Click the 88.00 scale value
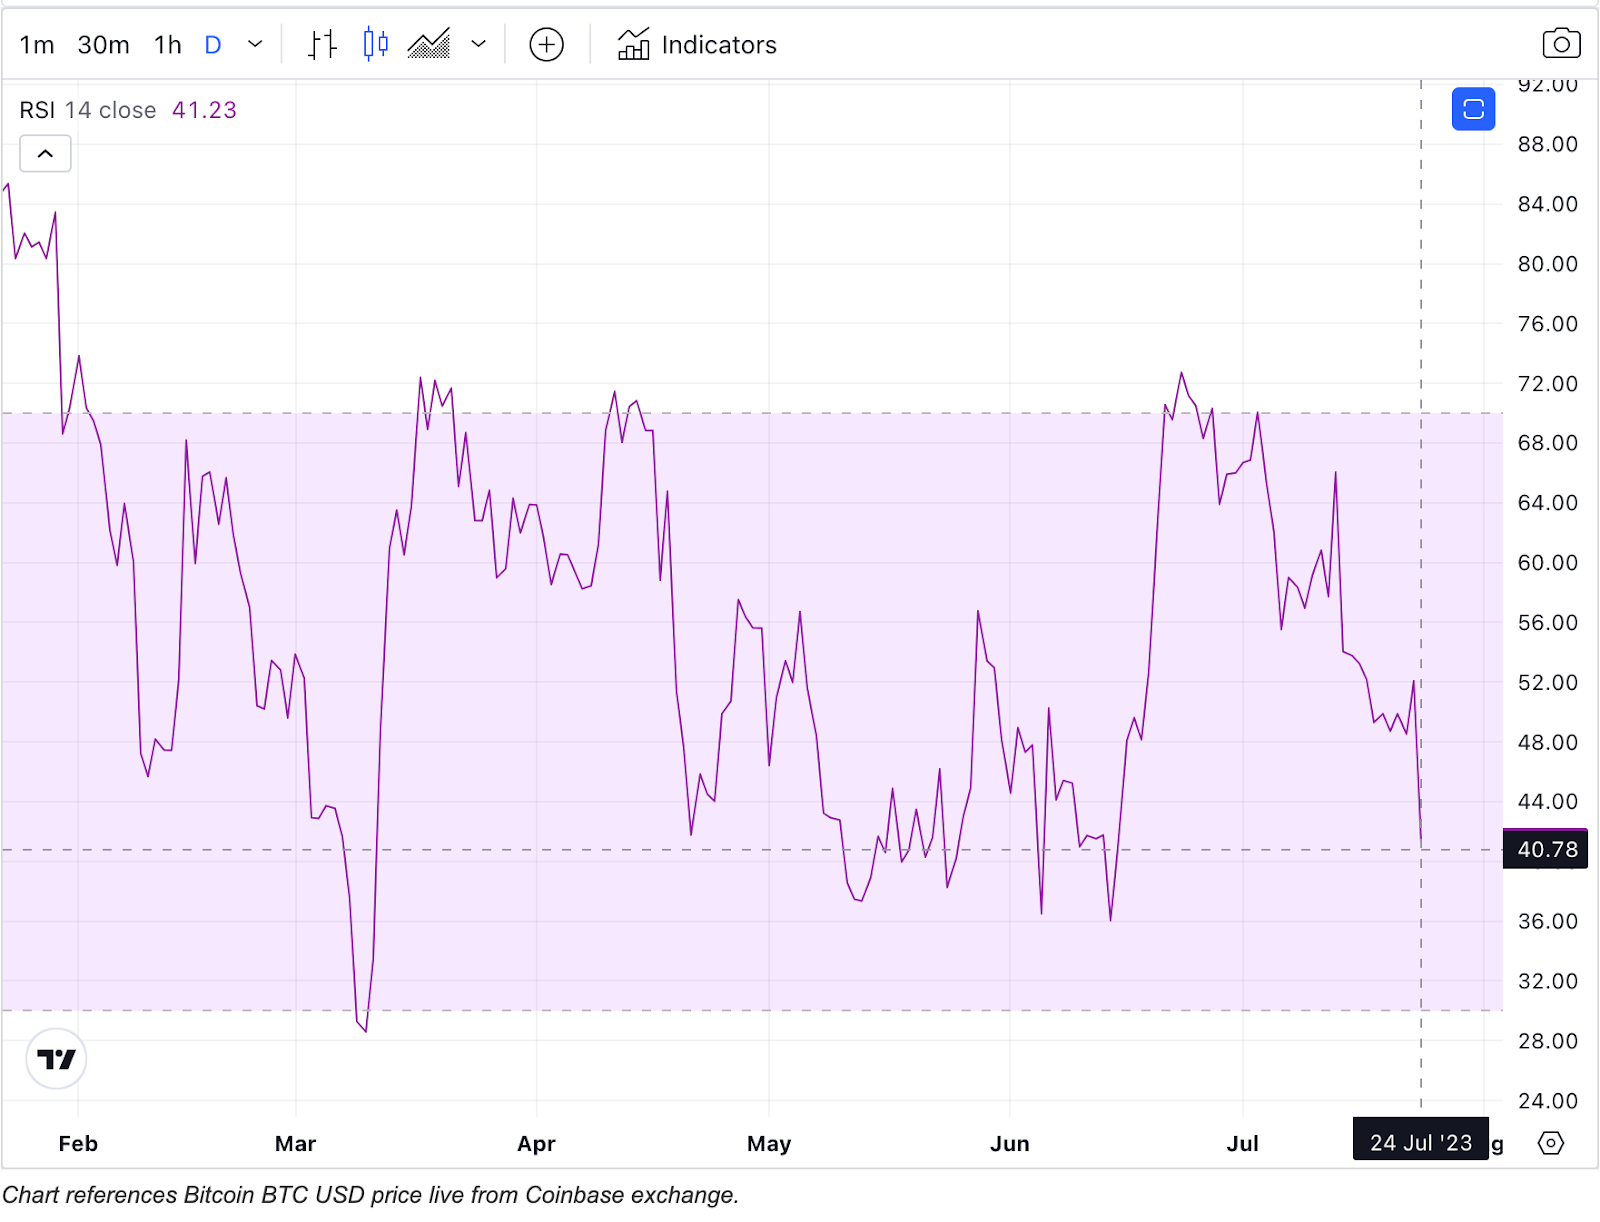The width and height of the screenshot is (1600, 1222). (1547, 144)
